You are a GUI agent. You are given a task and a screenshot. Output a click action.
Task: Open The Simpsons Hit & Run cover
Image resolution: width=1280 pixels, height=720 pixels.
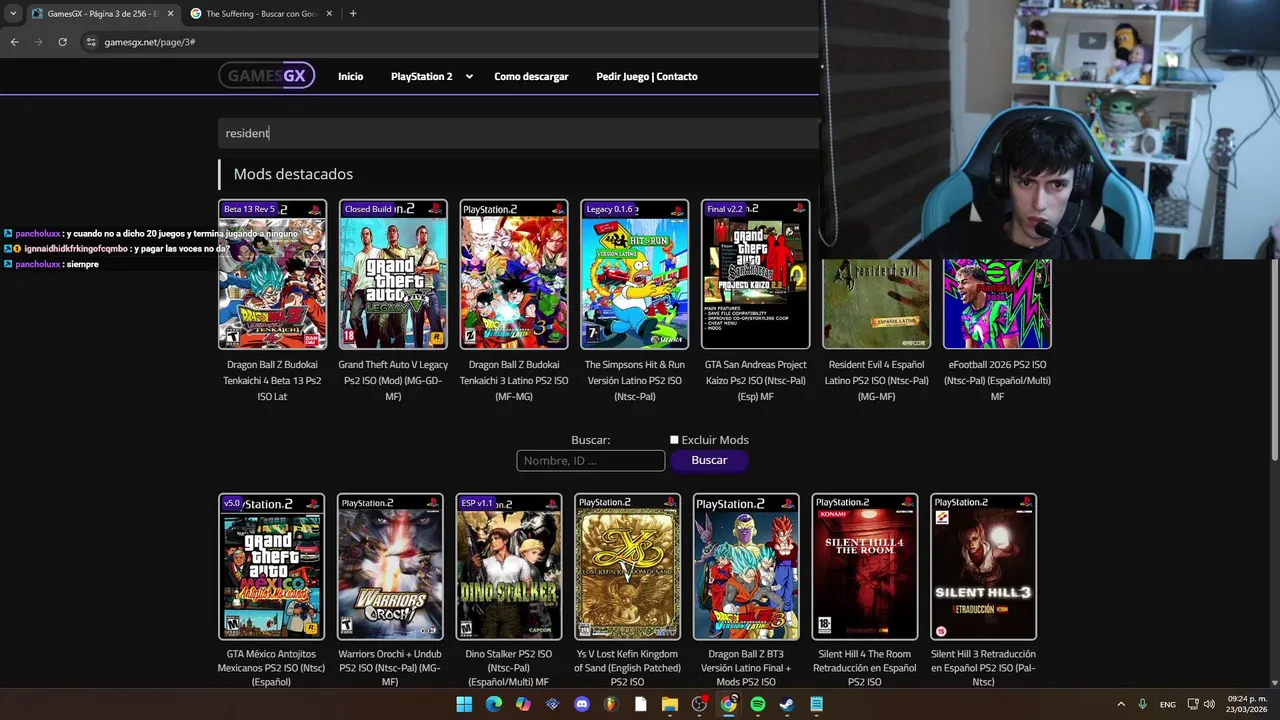[x=635, y=274]
